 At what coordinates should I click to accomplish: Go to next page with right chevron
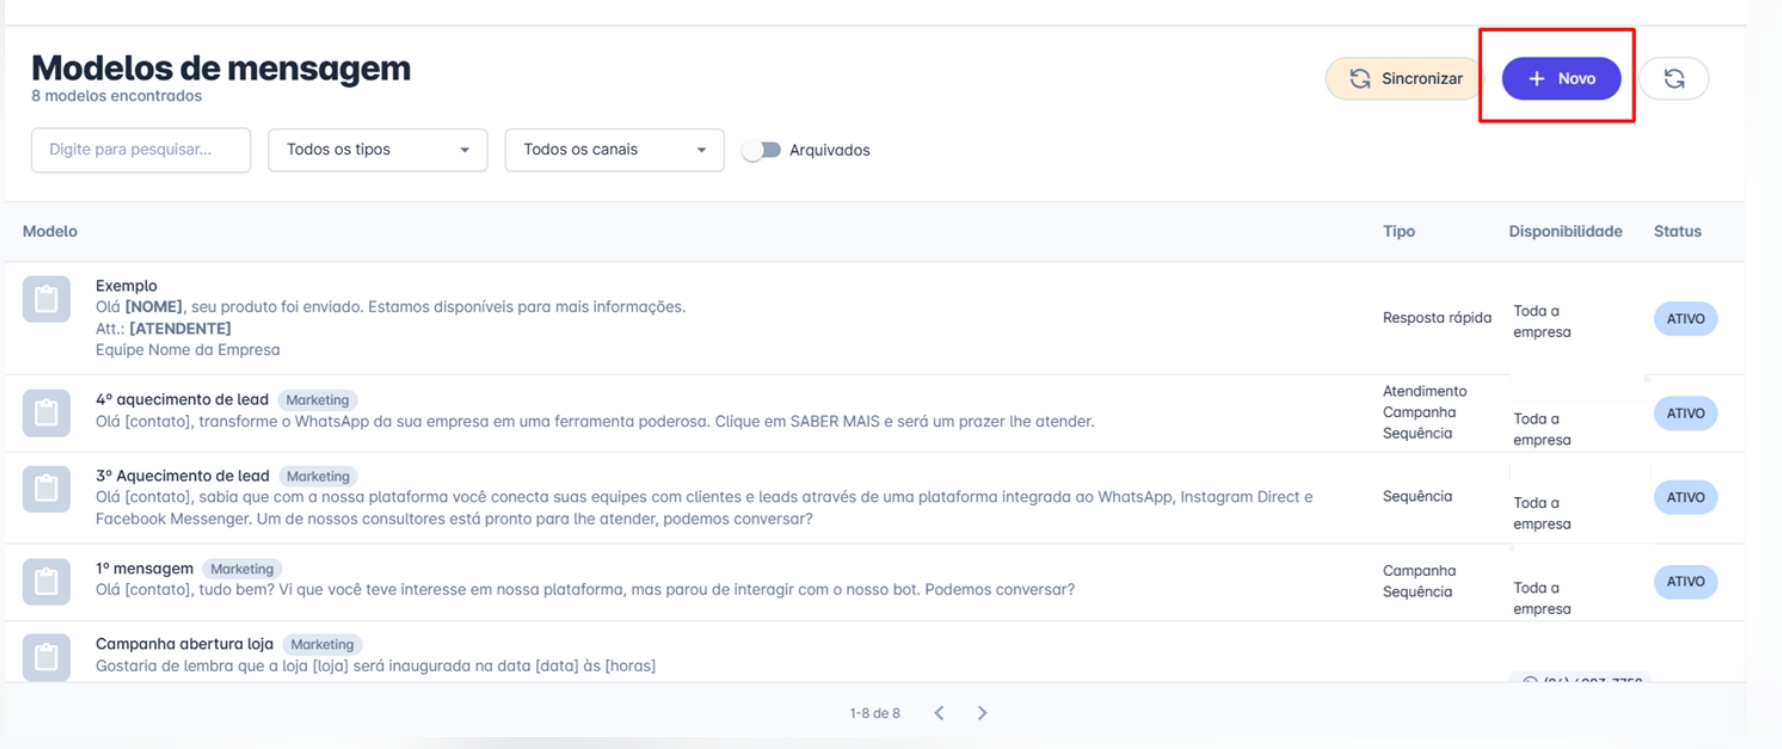coord(982,713)
